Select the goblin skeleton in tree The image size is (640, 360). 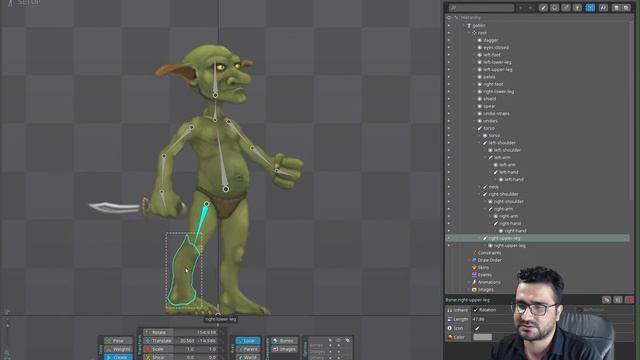point(479,25)
